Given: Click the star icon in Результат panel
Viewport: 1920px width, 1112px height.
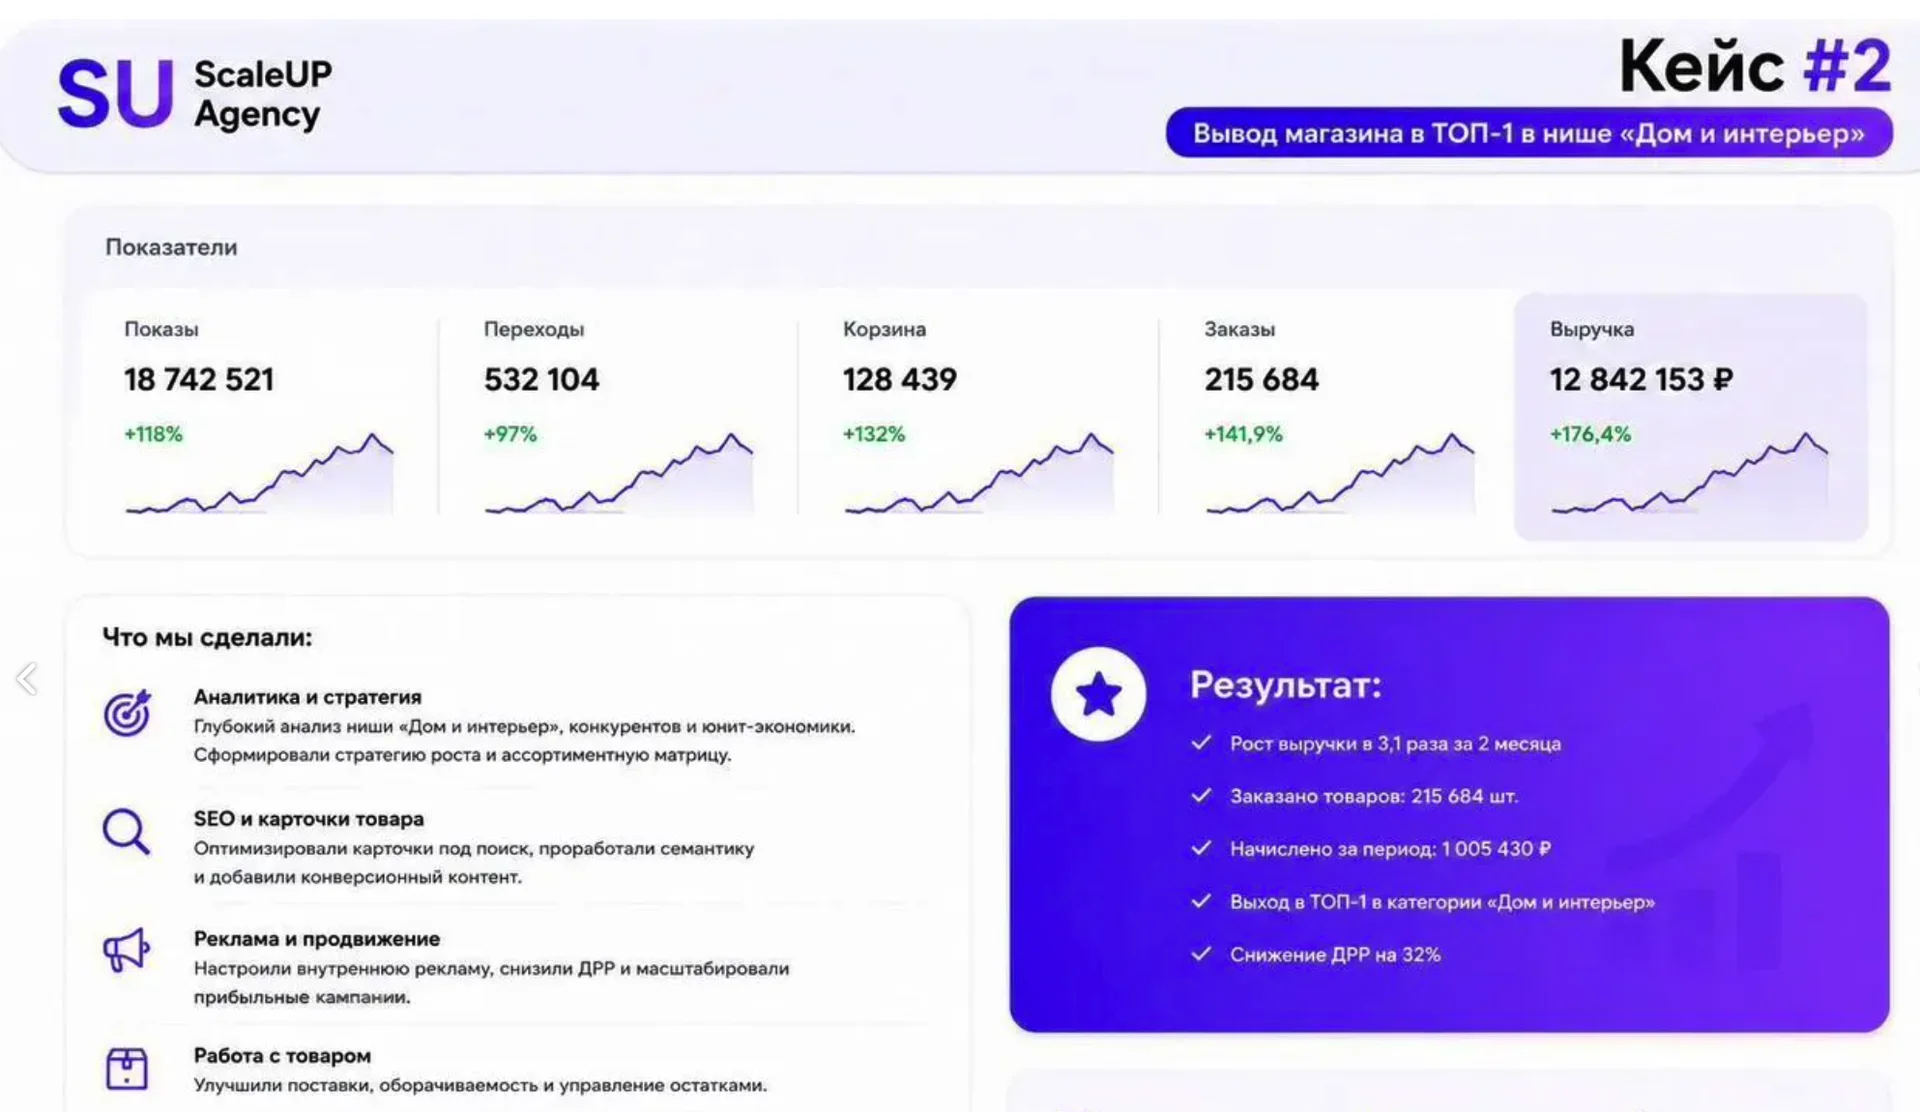Looking at the screenshot, I should 1098,694.
